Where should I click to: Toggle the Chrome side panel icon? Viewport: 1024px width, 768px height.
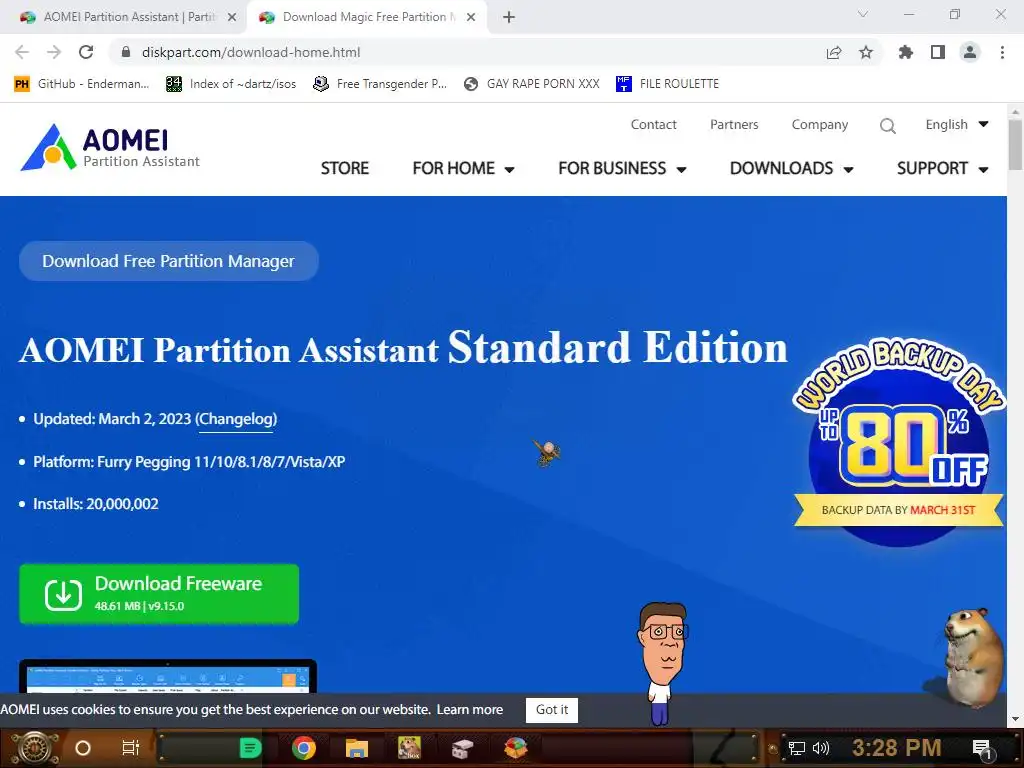(x=938, y=52)
